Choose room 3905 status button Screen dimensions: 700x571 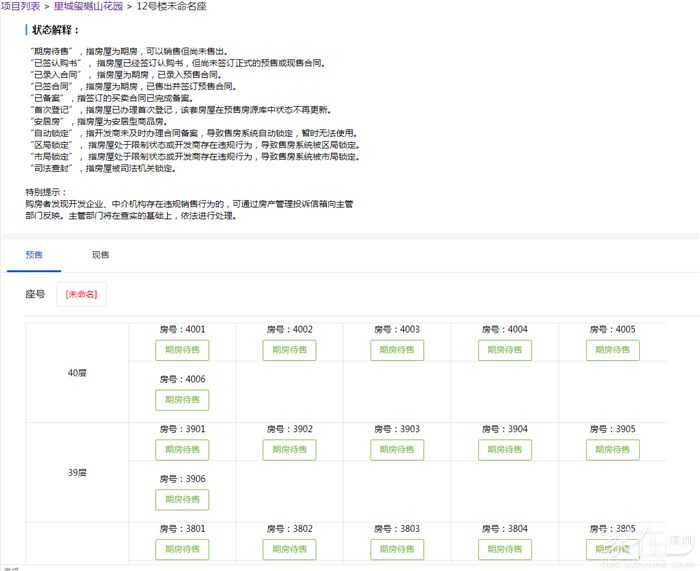point(612,450)
